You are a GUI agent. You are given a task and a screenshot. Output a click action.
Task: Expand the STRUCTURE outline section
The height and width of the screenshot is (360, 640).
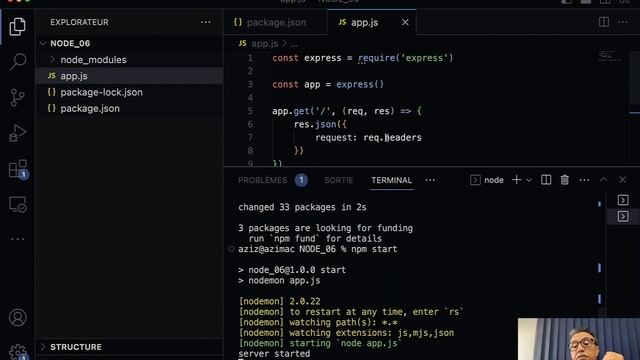coord(130,347)
